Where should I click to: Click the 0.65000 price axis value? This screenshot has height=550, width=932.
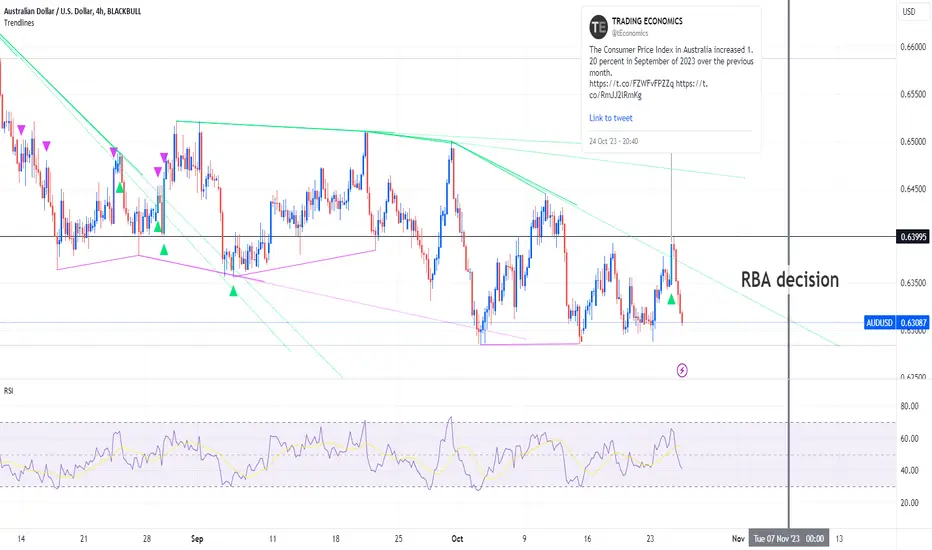[913, 142]
